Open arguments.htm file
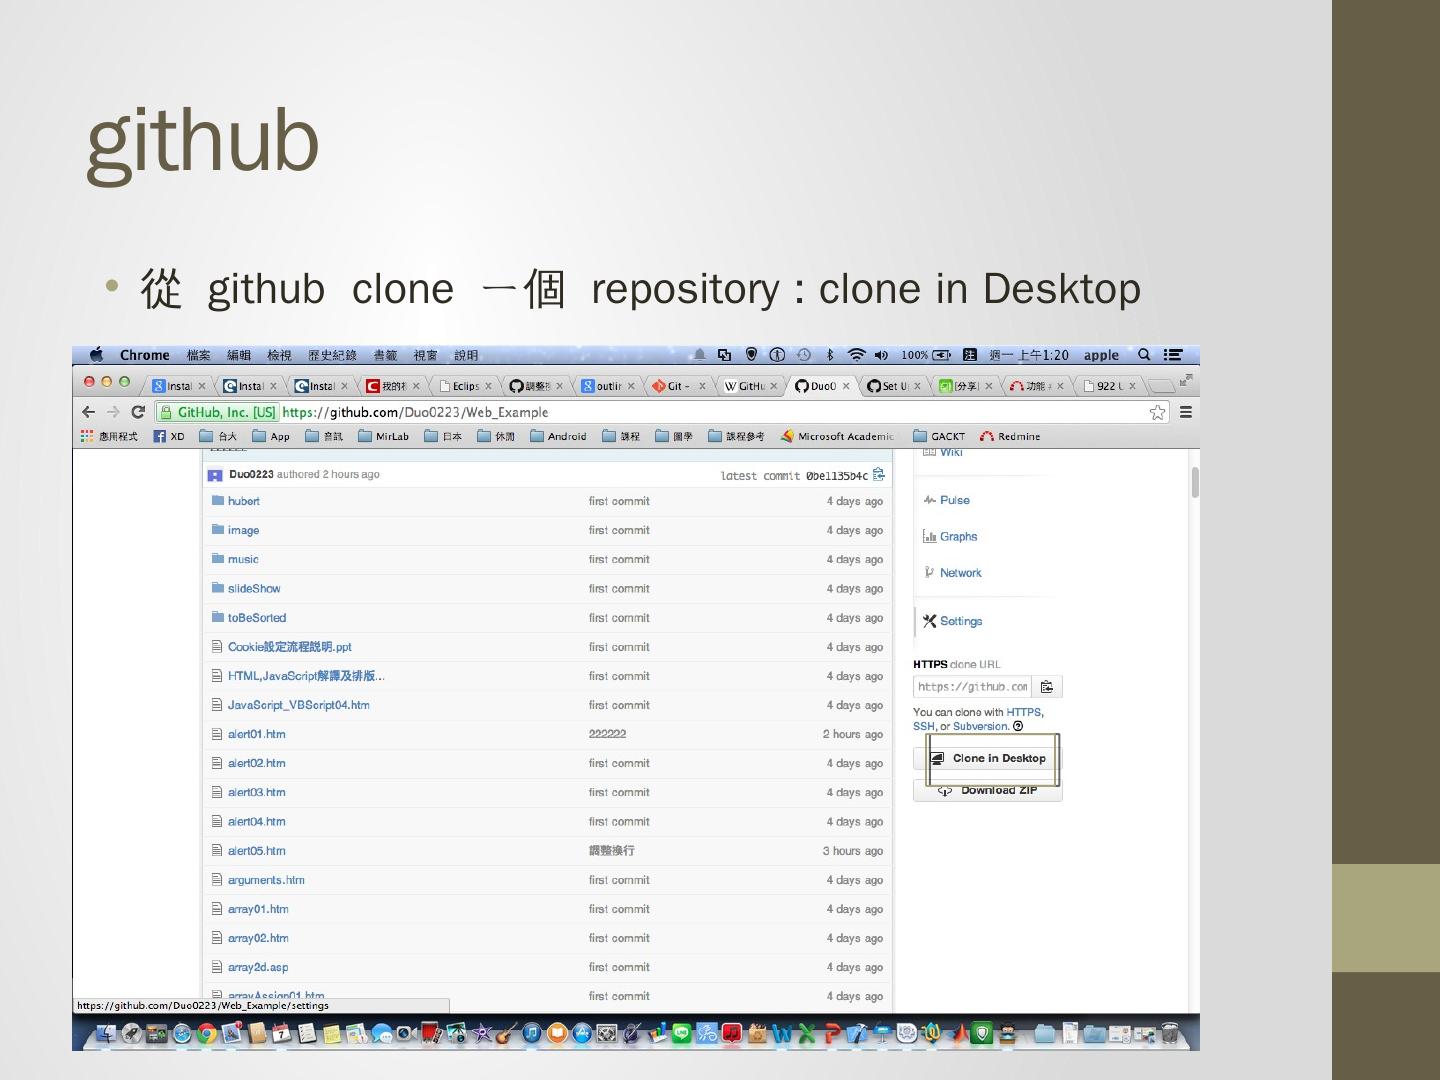 [x=266, y=880]
